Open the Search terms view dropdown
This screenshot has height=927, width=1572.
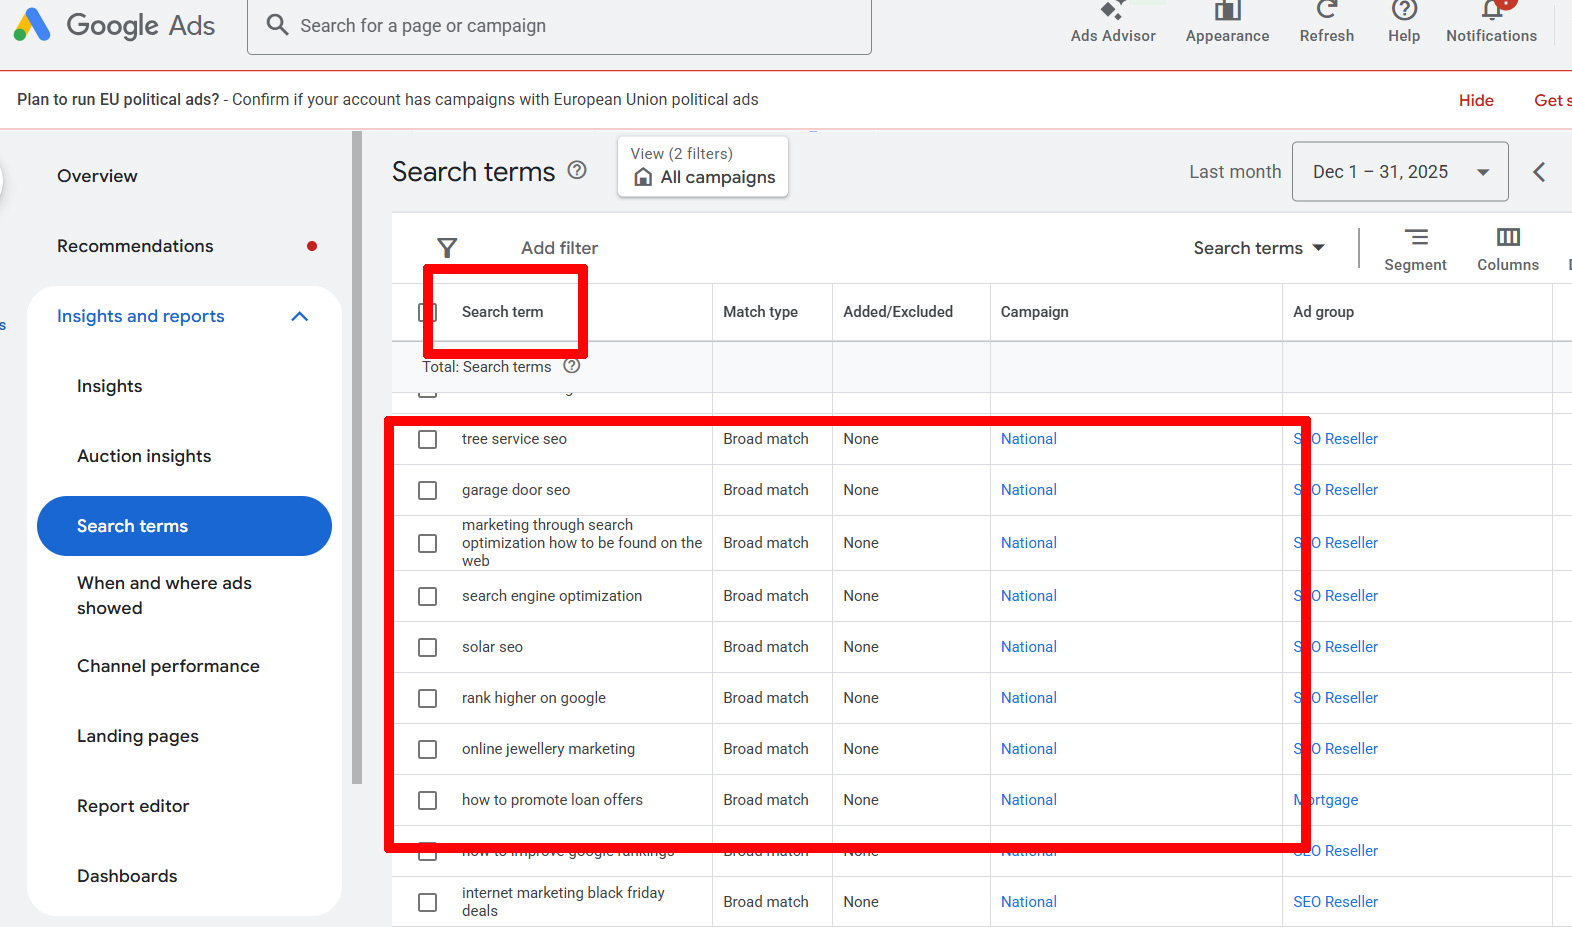[1258, 248]
